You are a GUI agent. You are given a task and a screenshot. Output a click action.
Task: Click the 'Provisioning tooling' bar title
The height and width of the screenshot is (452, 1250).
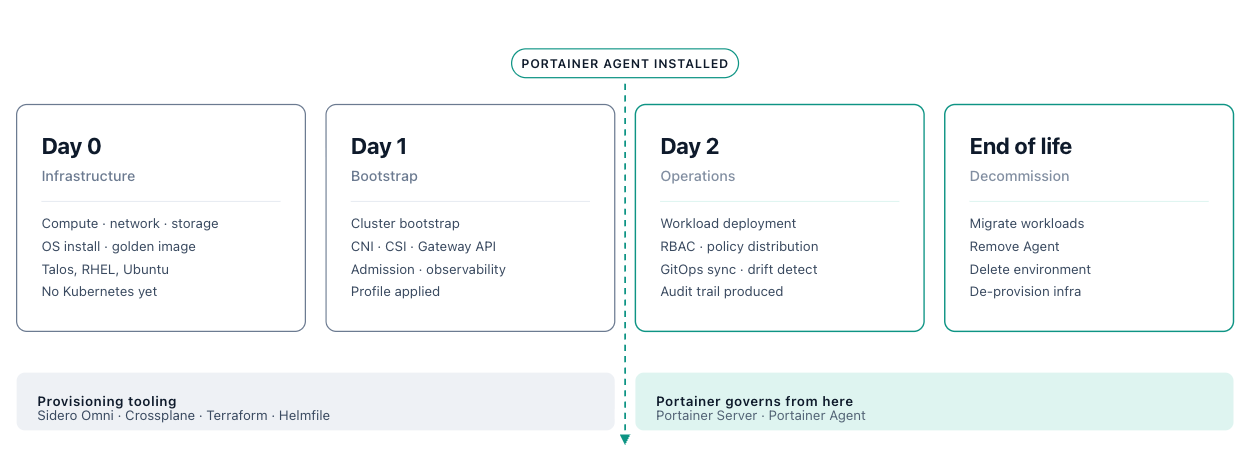tap(107, 402)
